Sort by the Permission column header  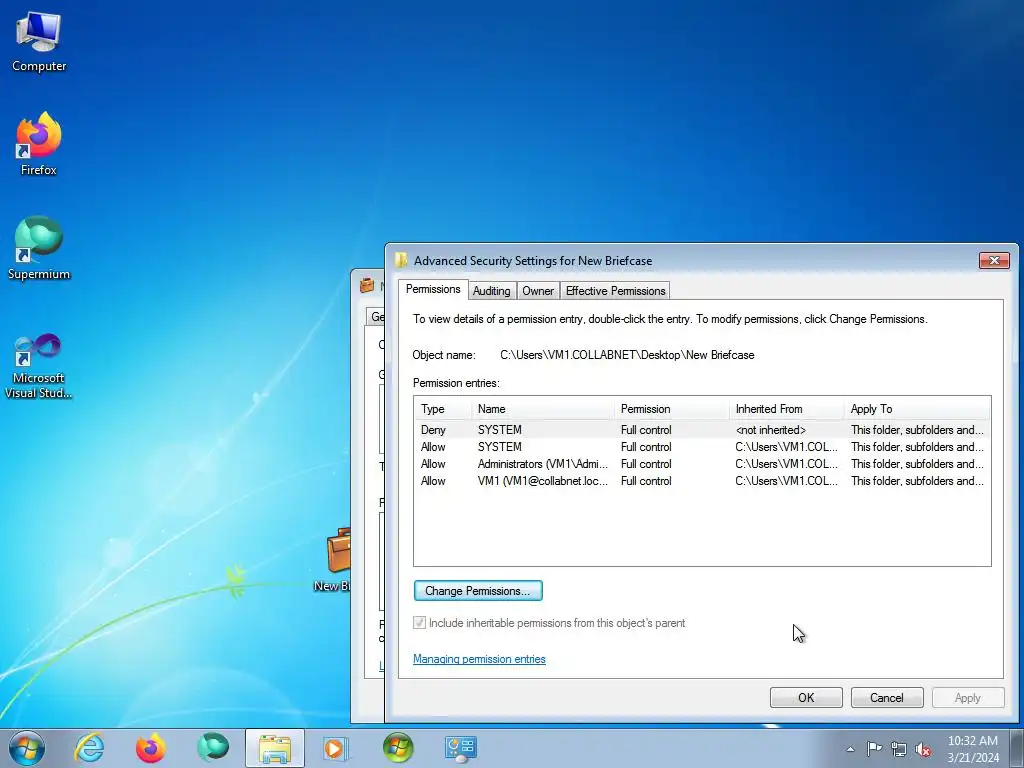[671, 409]
